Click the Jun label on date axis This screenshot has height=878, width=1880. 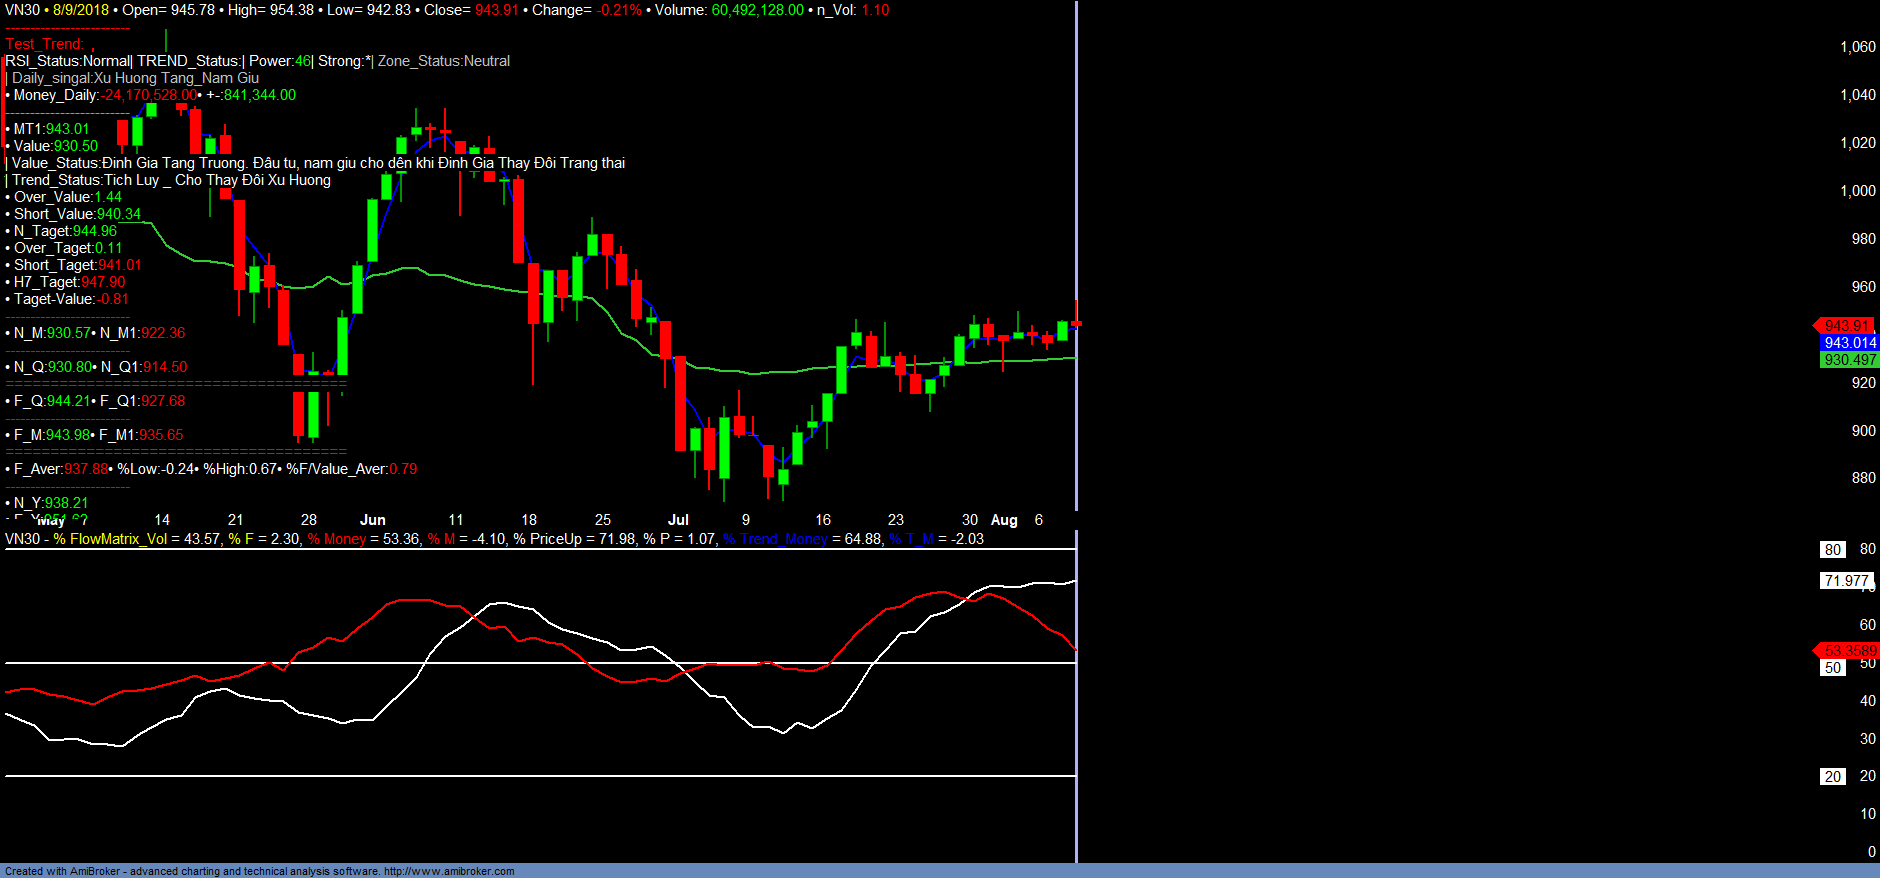[x=372, y=520]
